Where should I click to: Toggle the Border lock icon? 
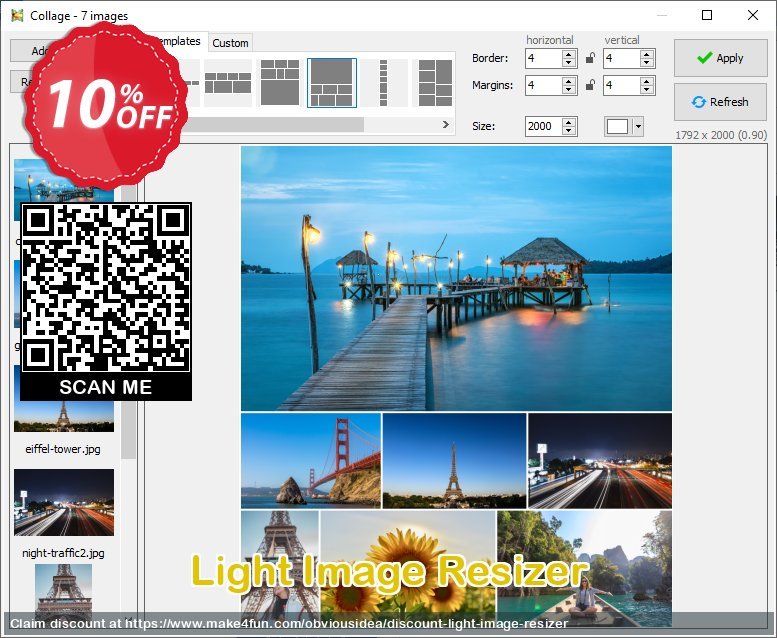(590, 58)
